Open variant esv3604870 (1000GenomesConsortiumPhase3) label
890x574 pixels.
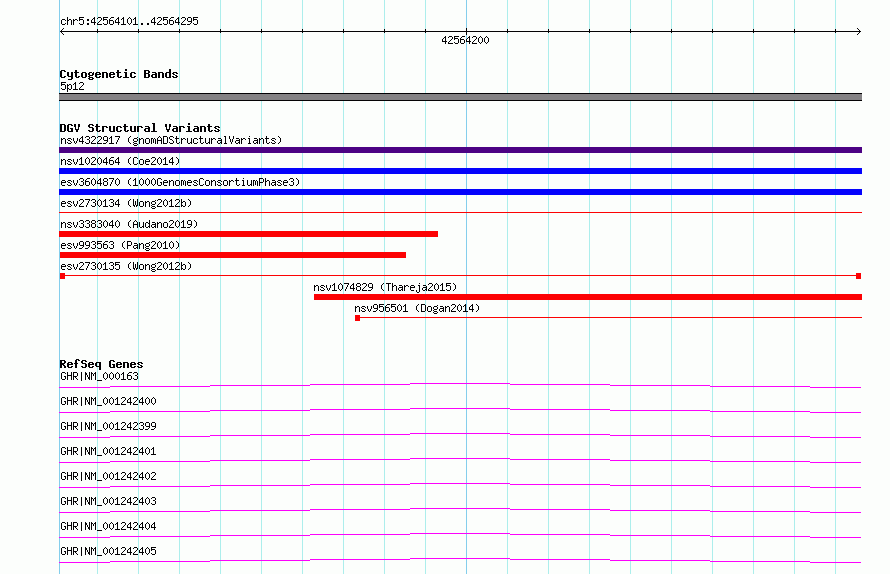point(180,182)
